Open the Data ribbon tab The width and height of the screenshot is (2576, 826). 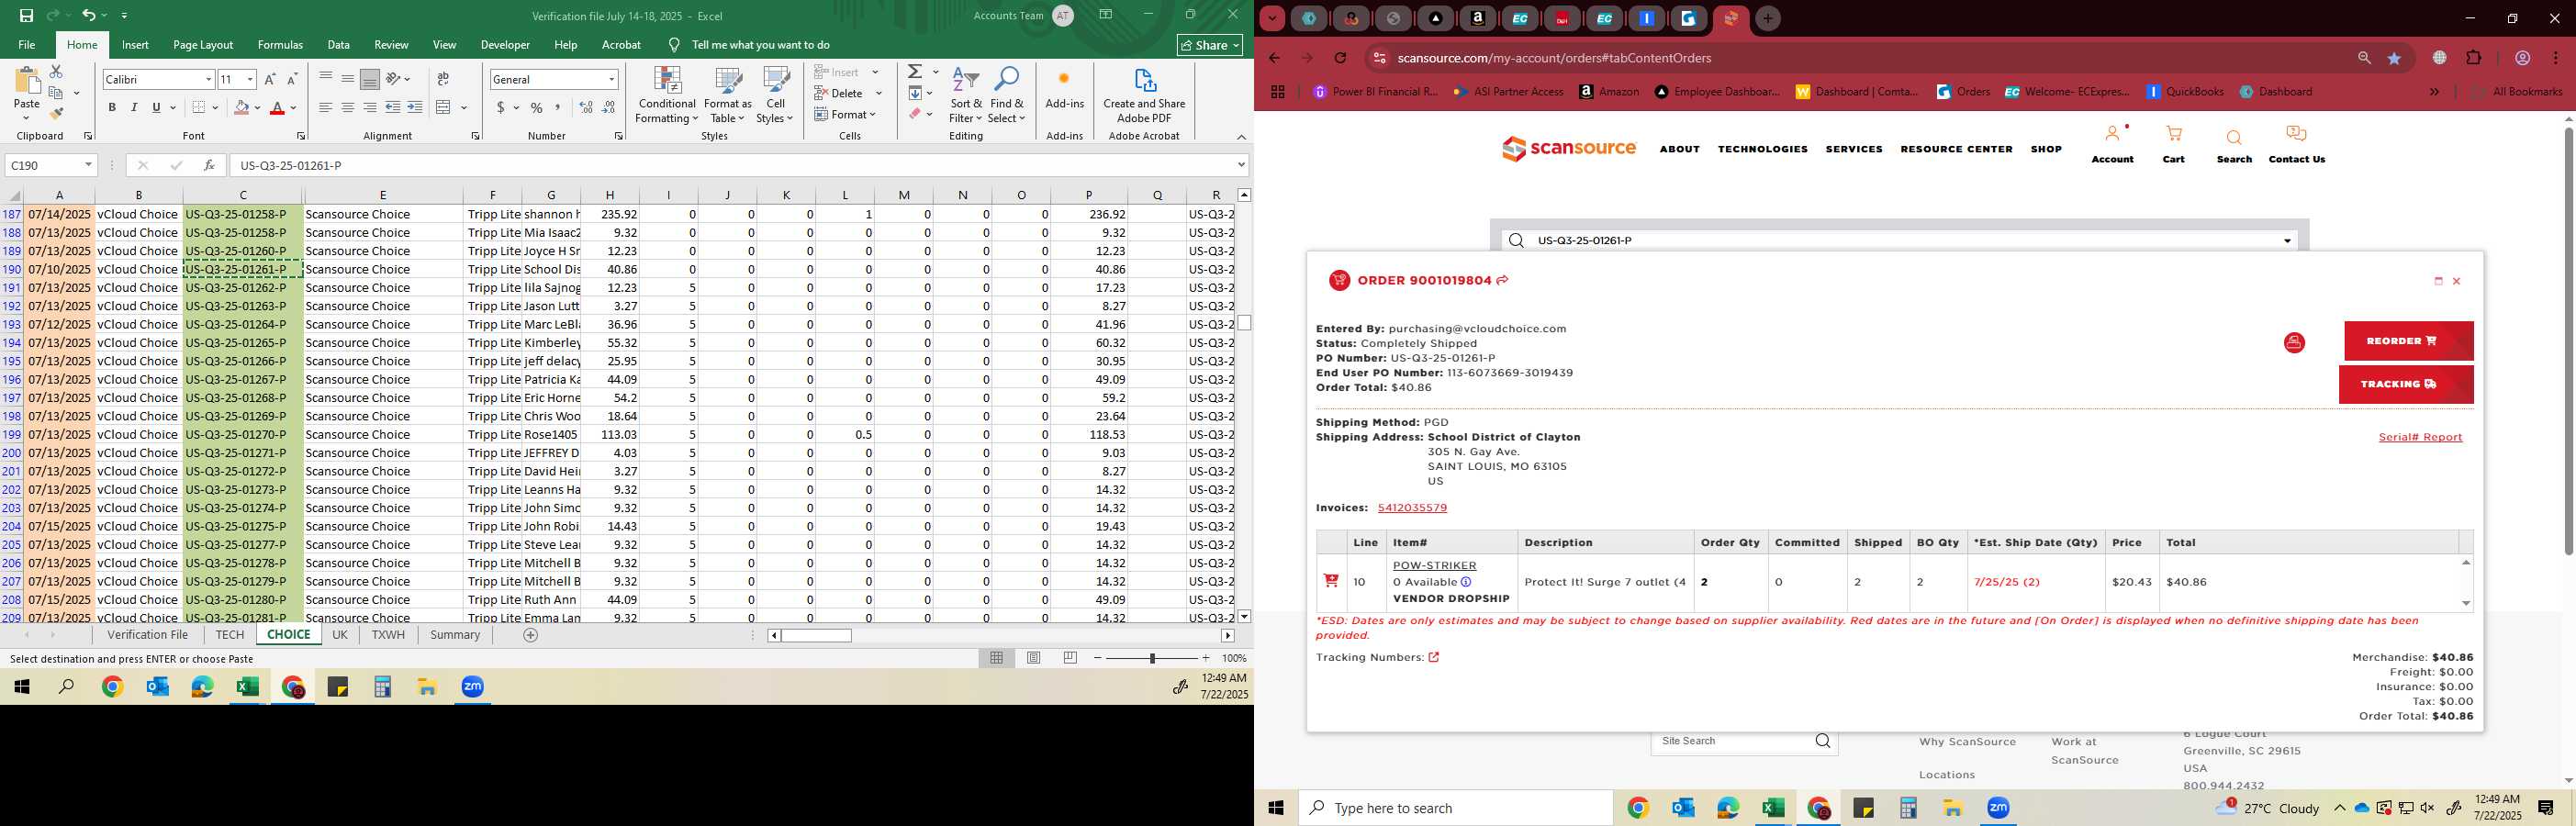339,45
